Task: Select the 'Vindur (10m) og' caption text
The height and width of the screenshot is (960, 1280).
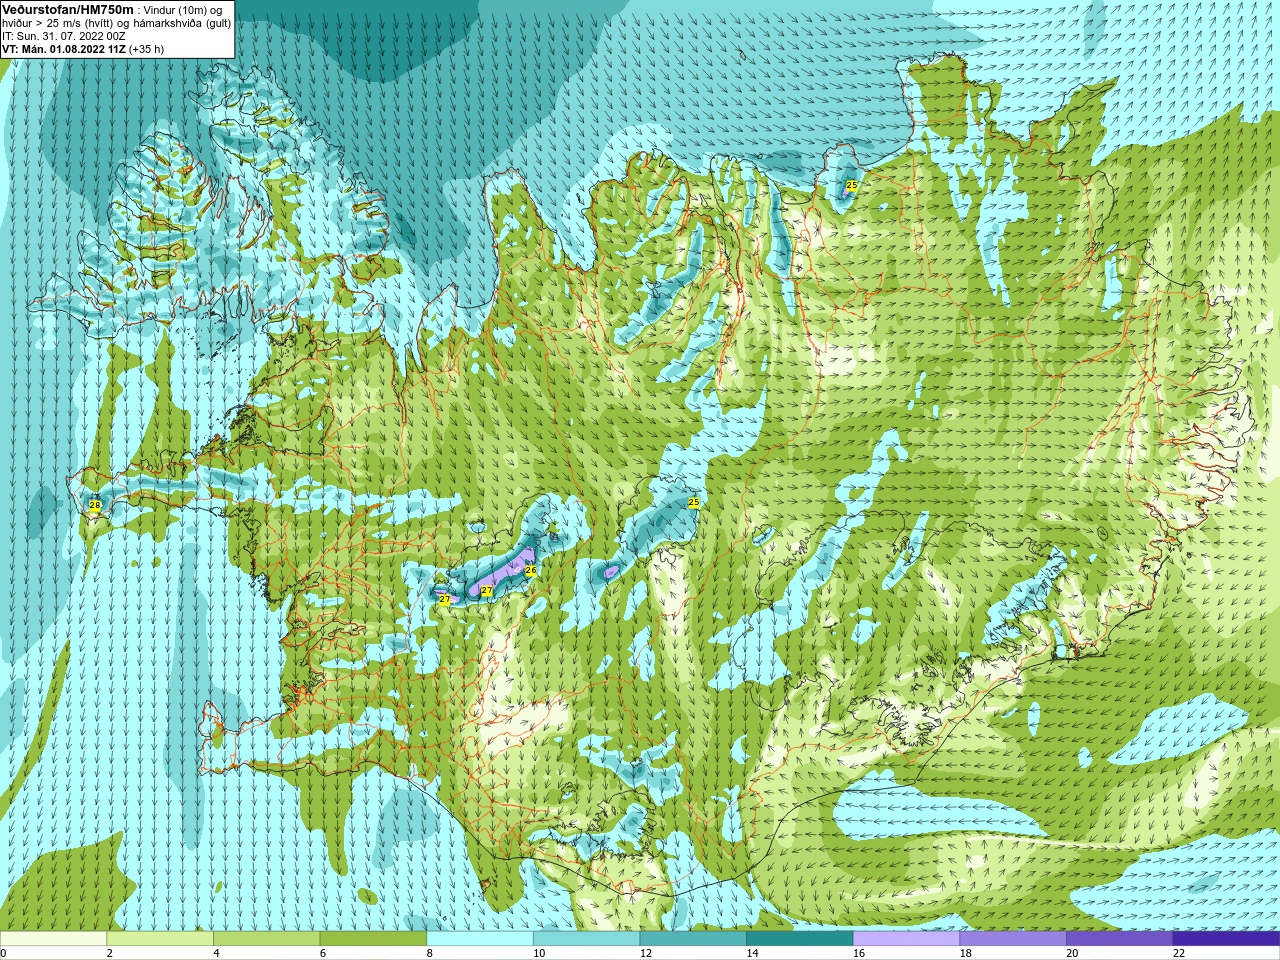Action: (x=183, y=10)
